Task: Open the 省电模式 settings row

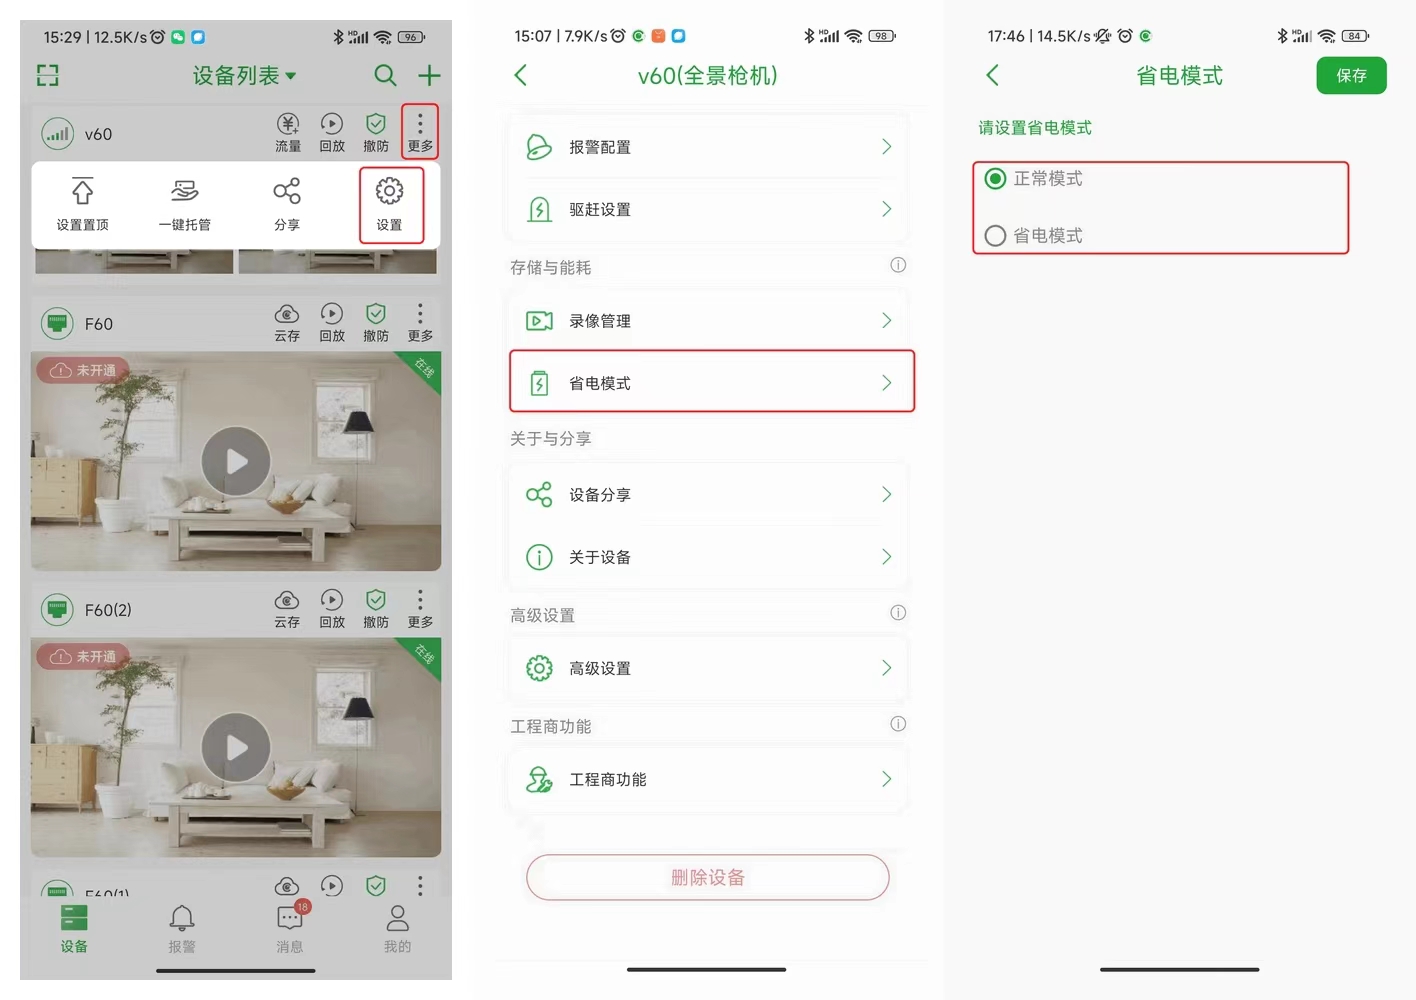Action: (712, 381)
